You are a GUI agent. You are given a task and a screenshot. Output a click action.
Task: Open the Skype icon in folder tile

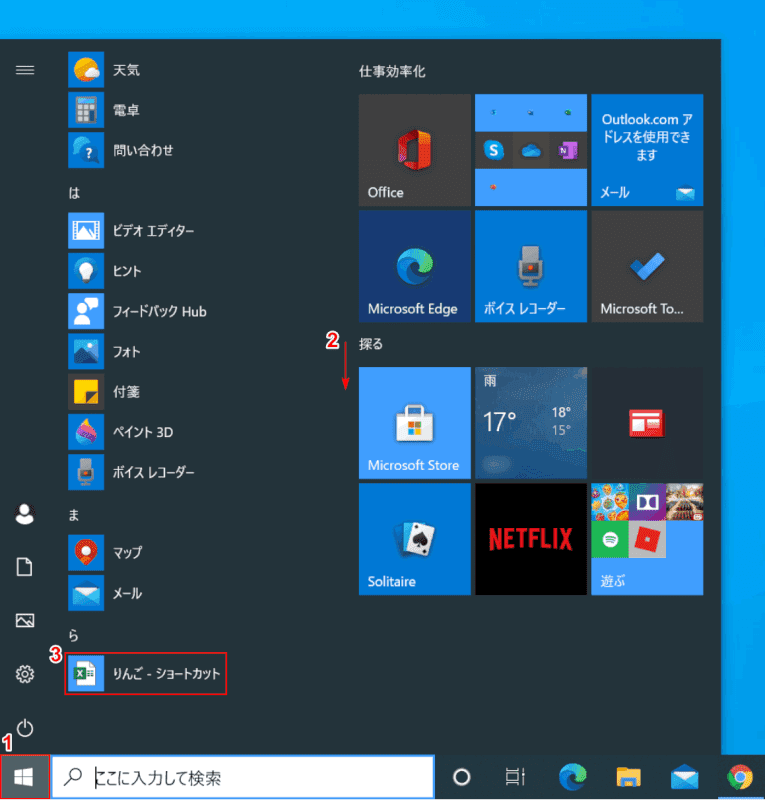tap(493, 150)
